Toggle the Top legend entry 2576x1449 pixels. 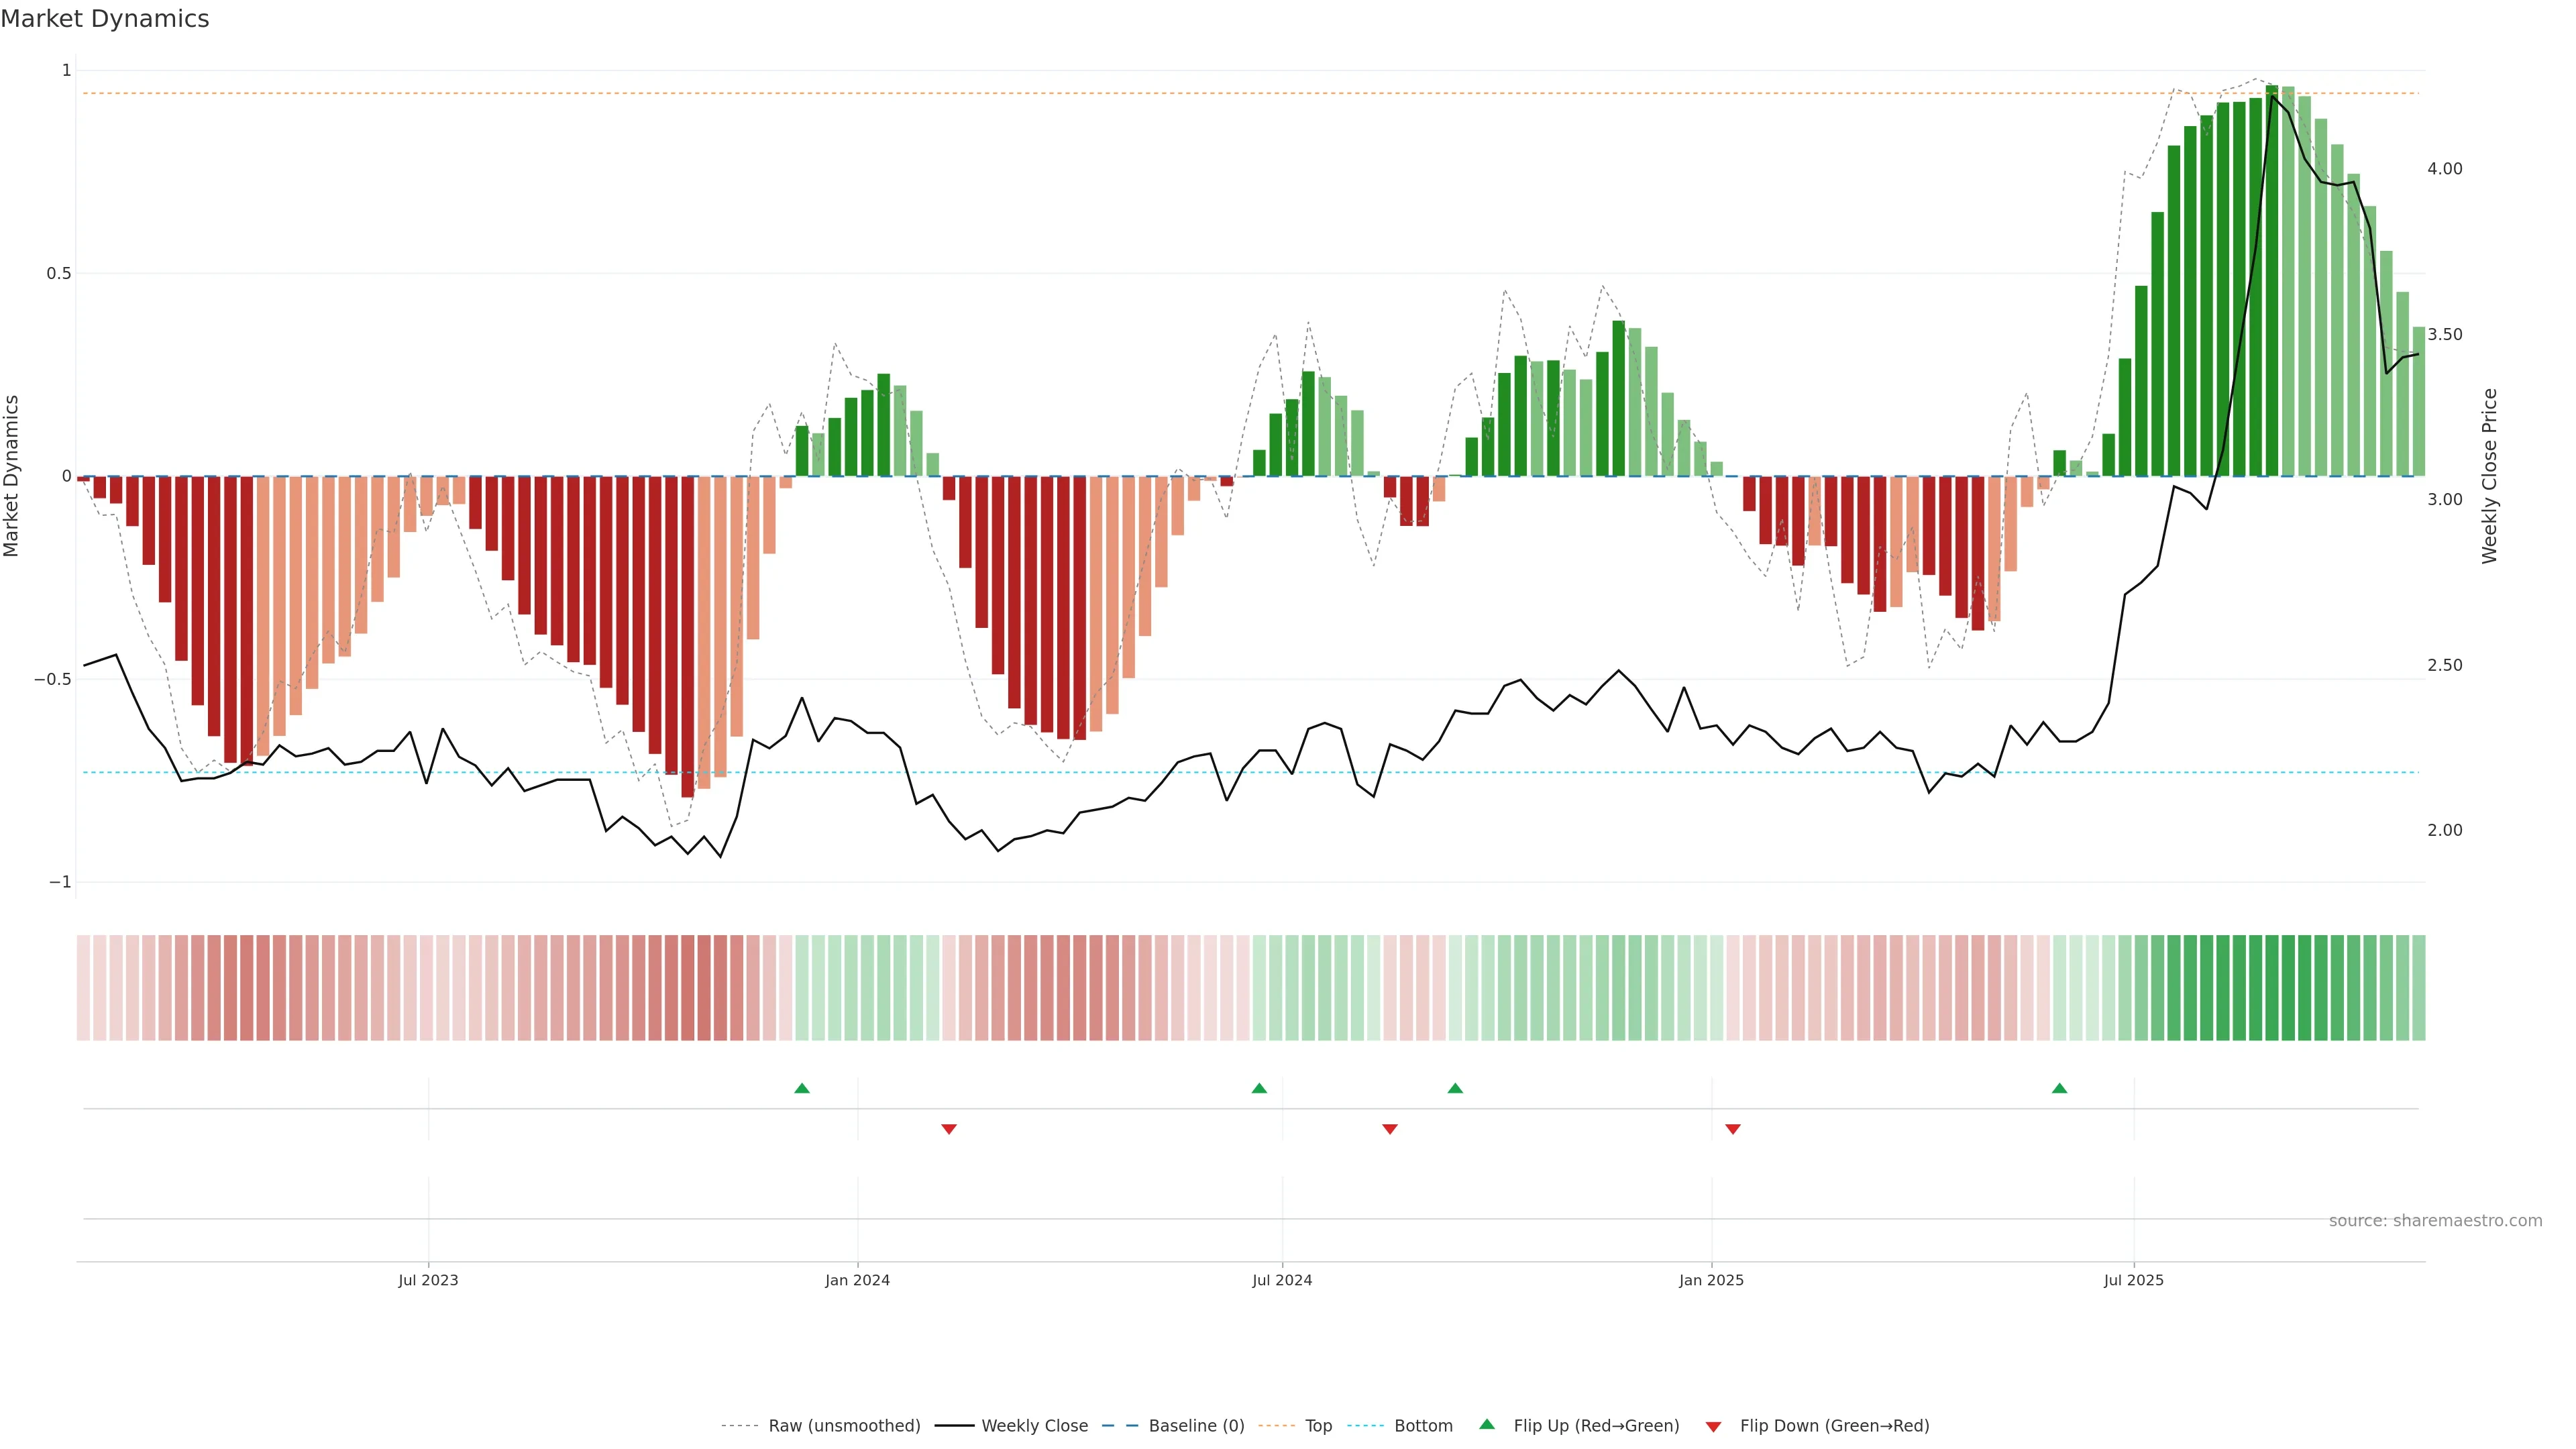pyautogui.click(x=1318, y=1426)
